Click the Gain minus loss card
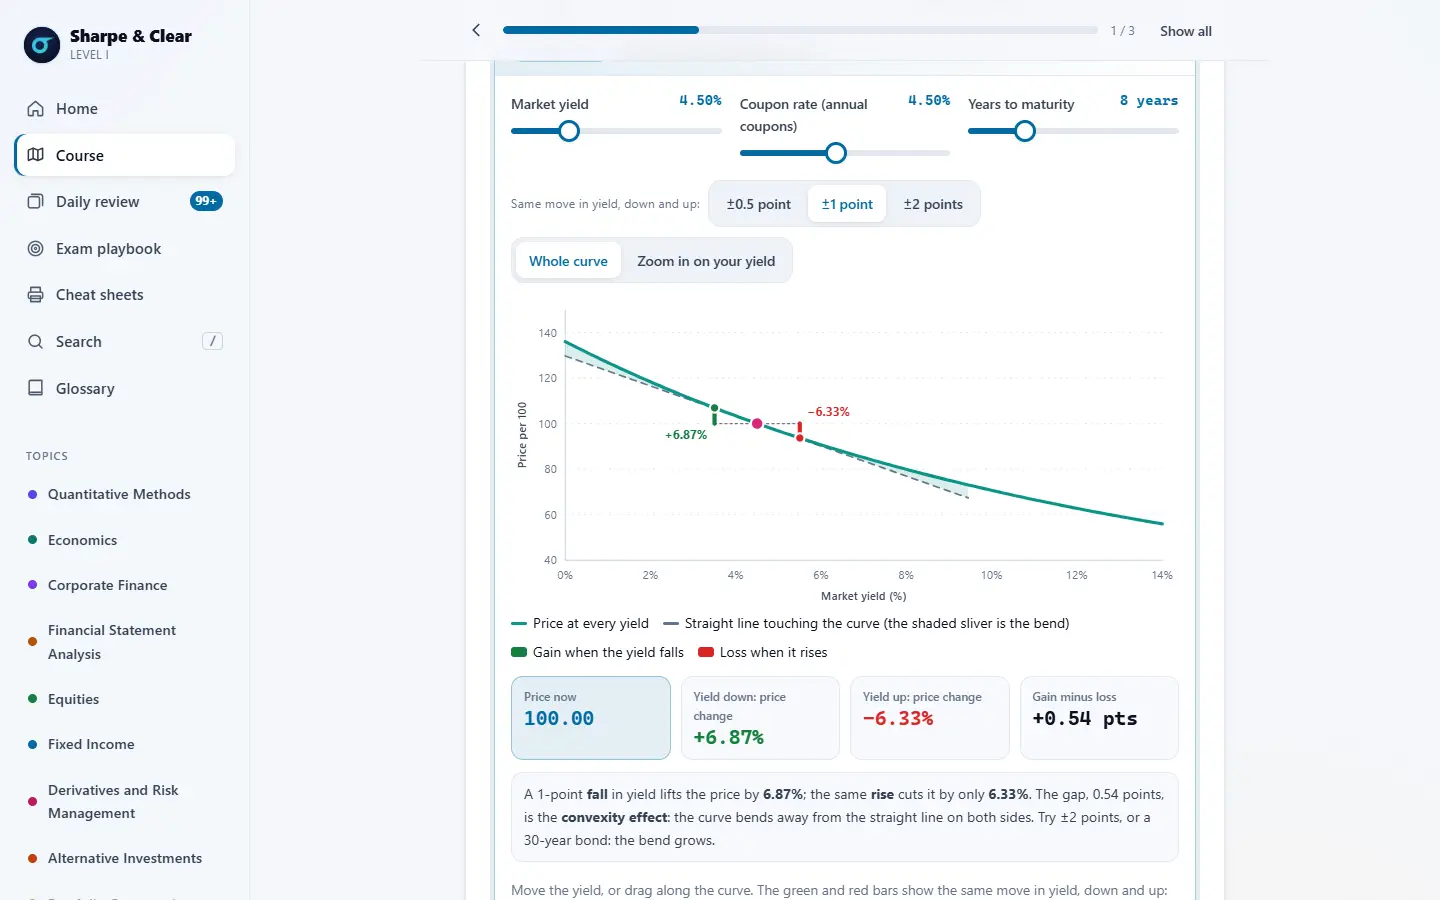1440x900 pixels. click(x=1099, y=718)
